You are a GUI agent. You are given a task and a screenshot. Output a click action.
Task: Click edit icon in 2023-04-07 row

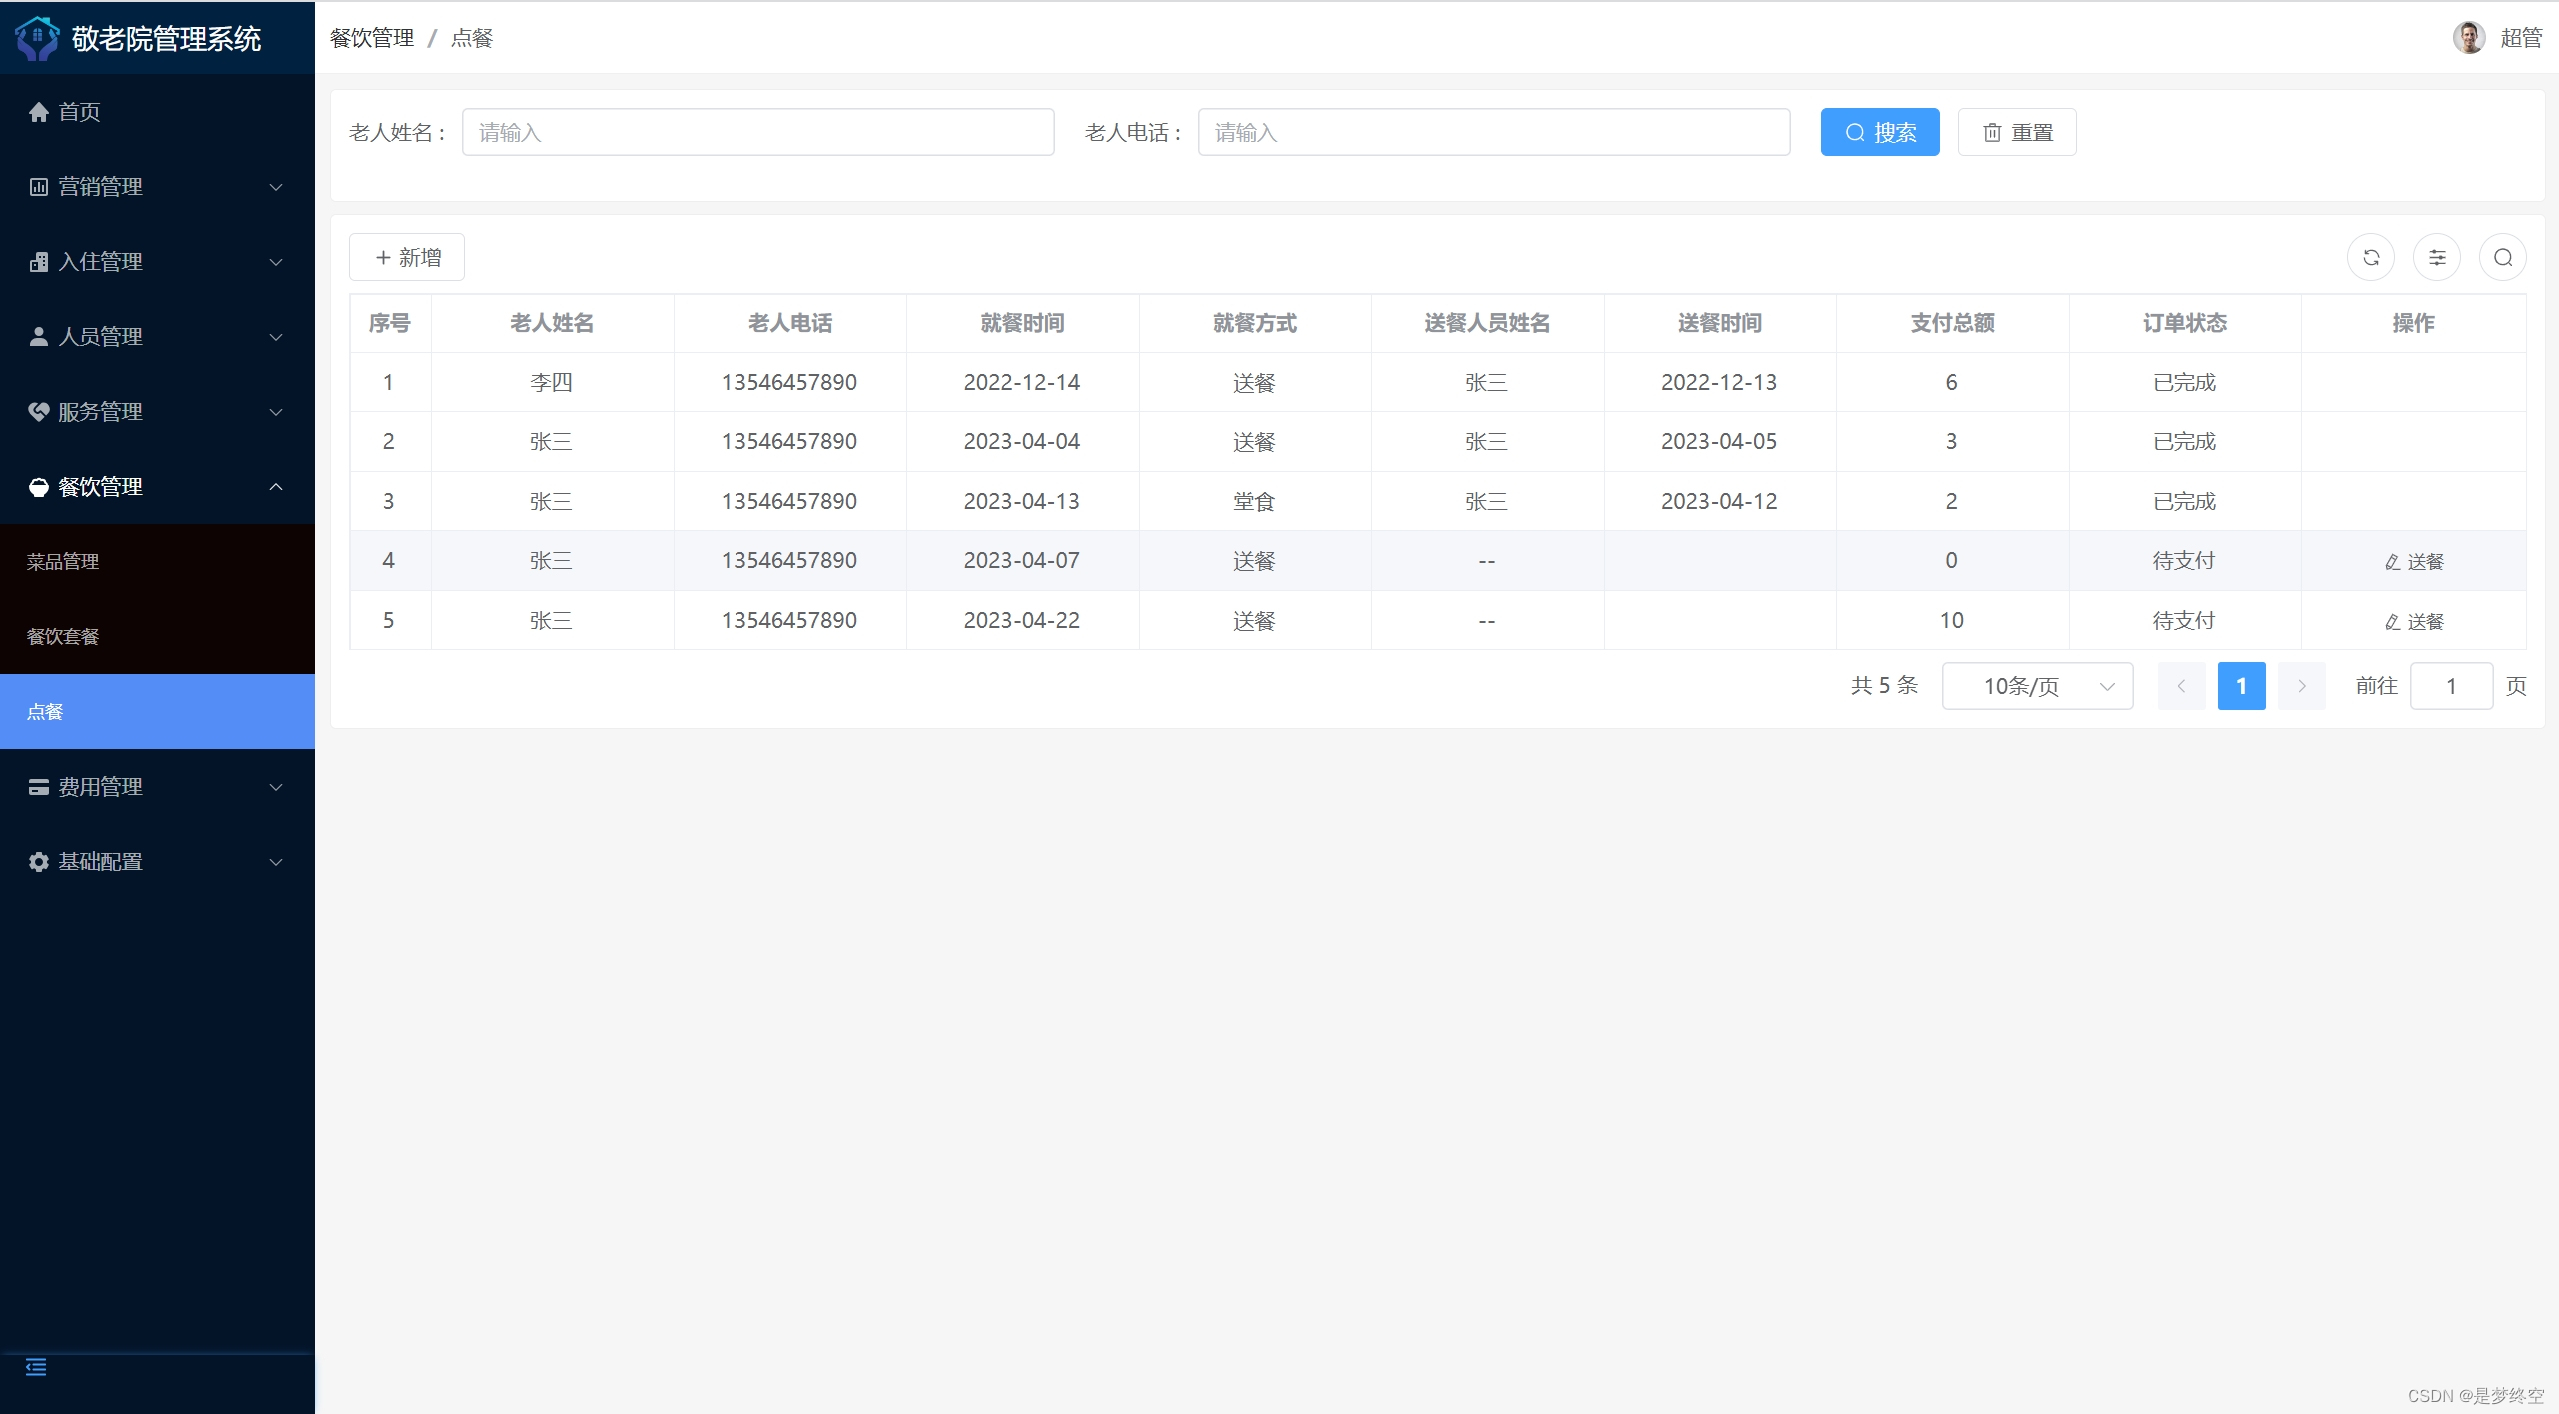2393,562
